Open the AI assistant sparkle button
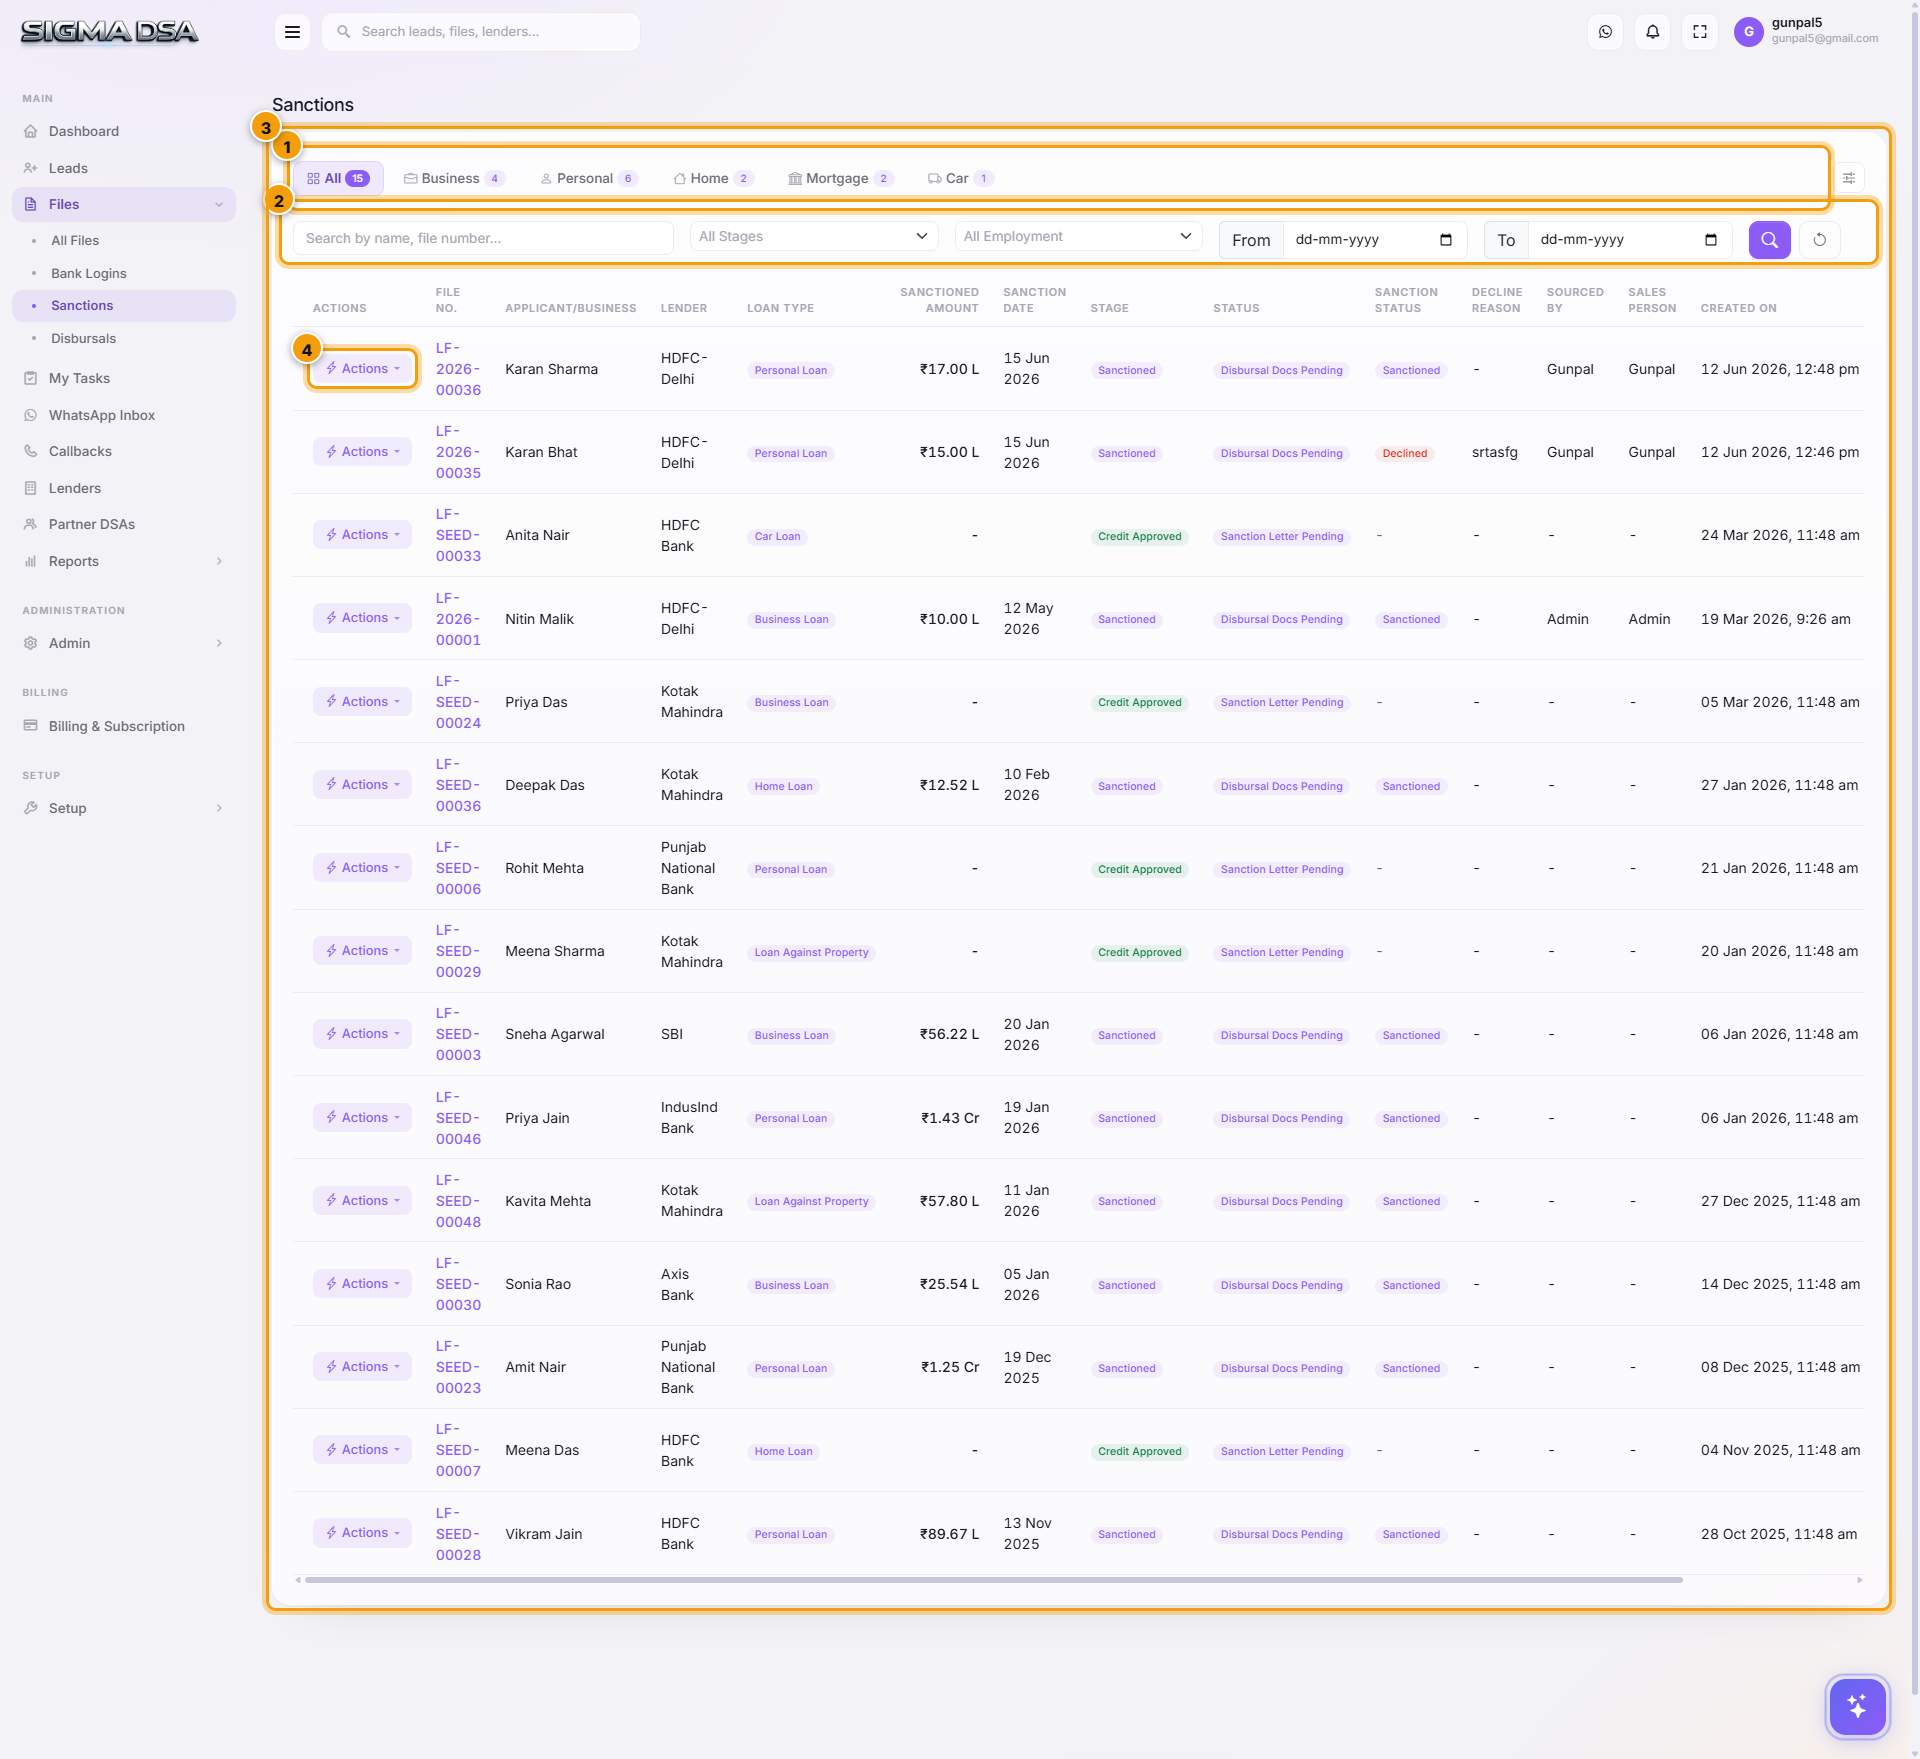The image size is (1920, 1759). coord(1857,1706)
